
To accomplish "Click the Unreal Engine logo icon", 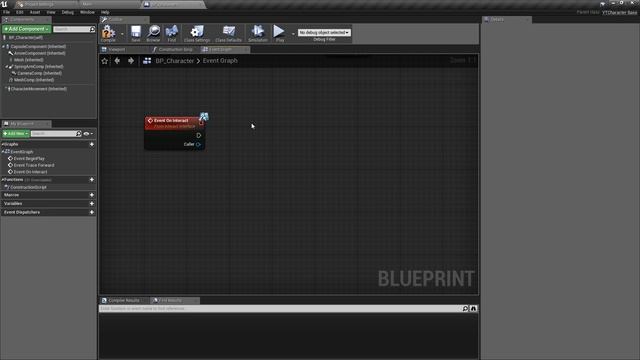I will 4,4.
